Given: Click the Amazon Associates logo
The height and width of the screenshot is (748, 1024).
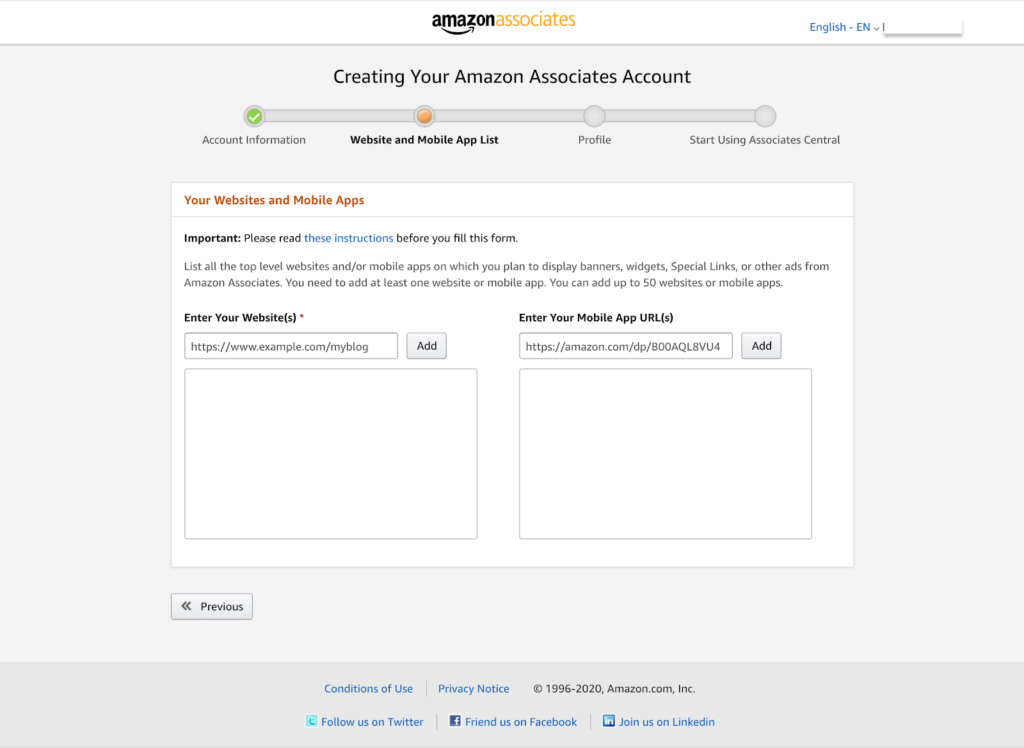Looking at the screenshot, I should (503, 20).
